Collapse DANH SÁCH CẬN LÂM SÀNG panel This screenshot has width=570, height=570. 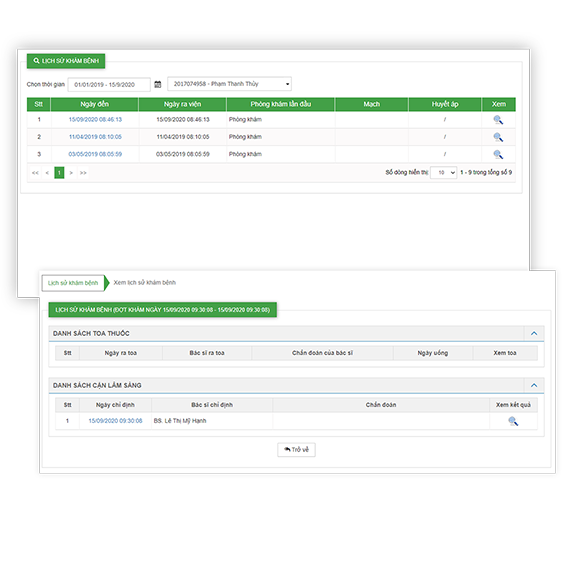click(534, 385)
